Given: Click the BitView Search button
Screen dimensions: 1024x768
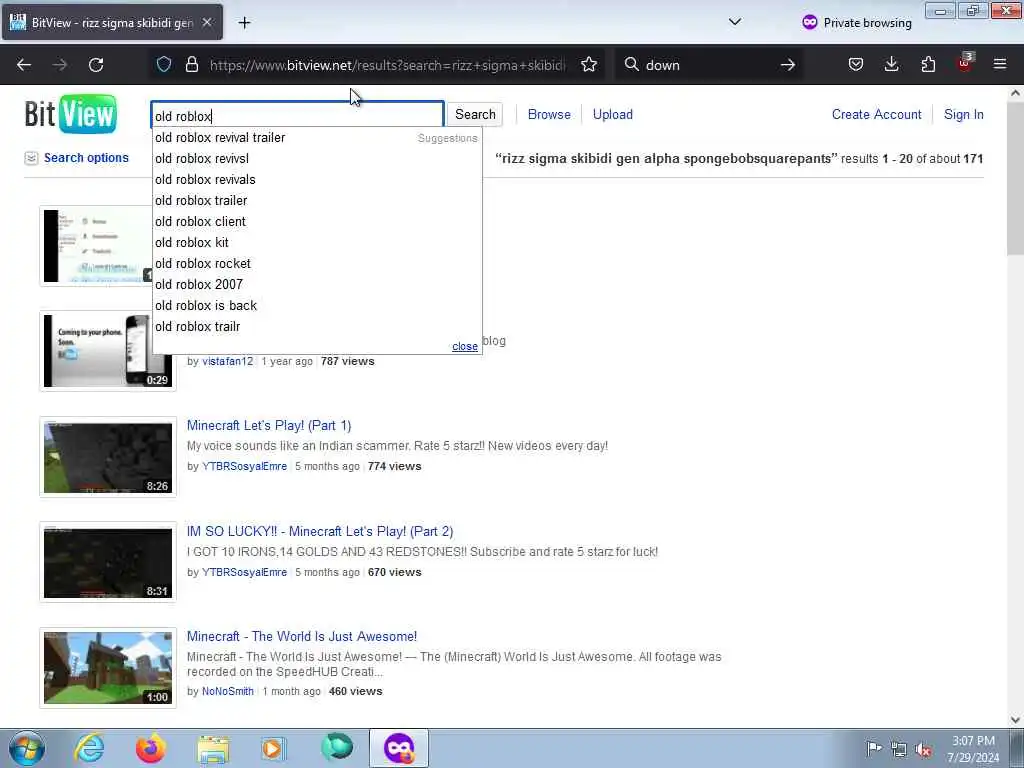Looking at the screenshot, I should [475, 114].
